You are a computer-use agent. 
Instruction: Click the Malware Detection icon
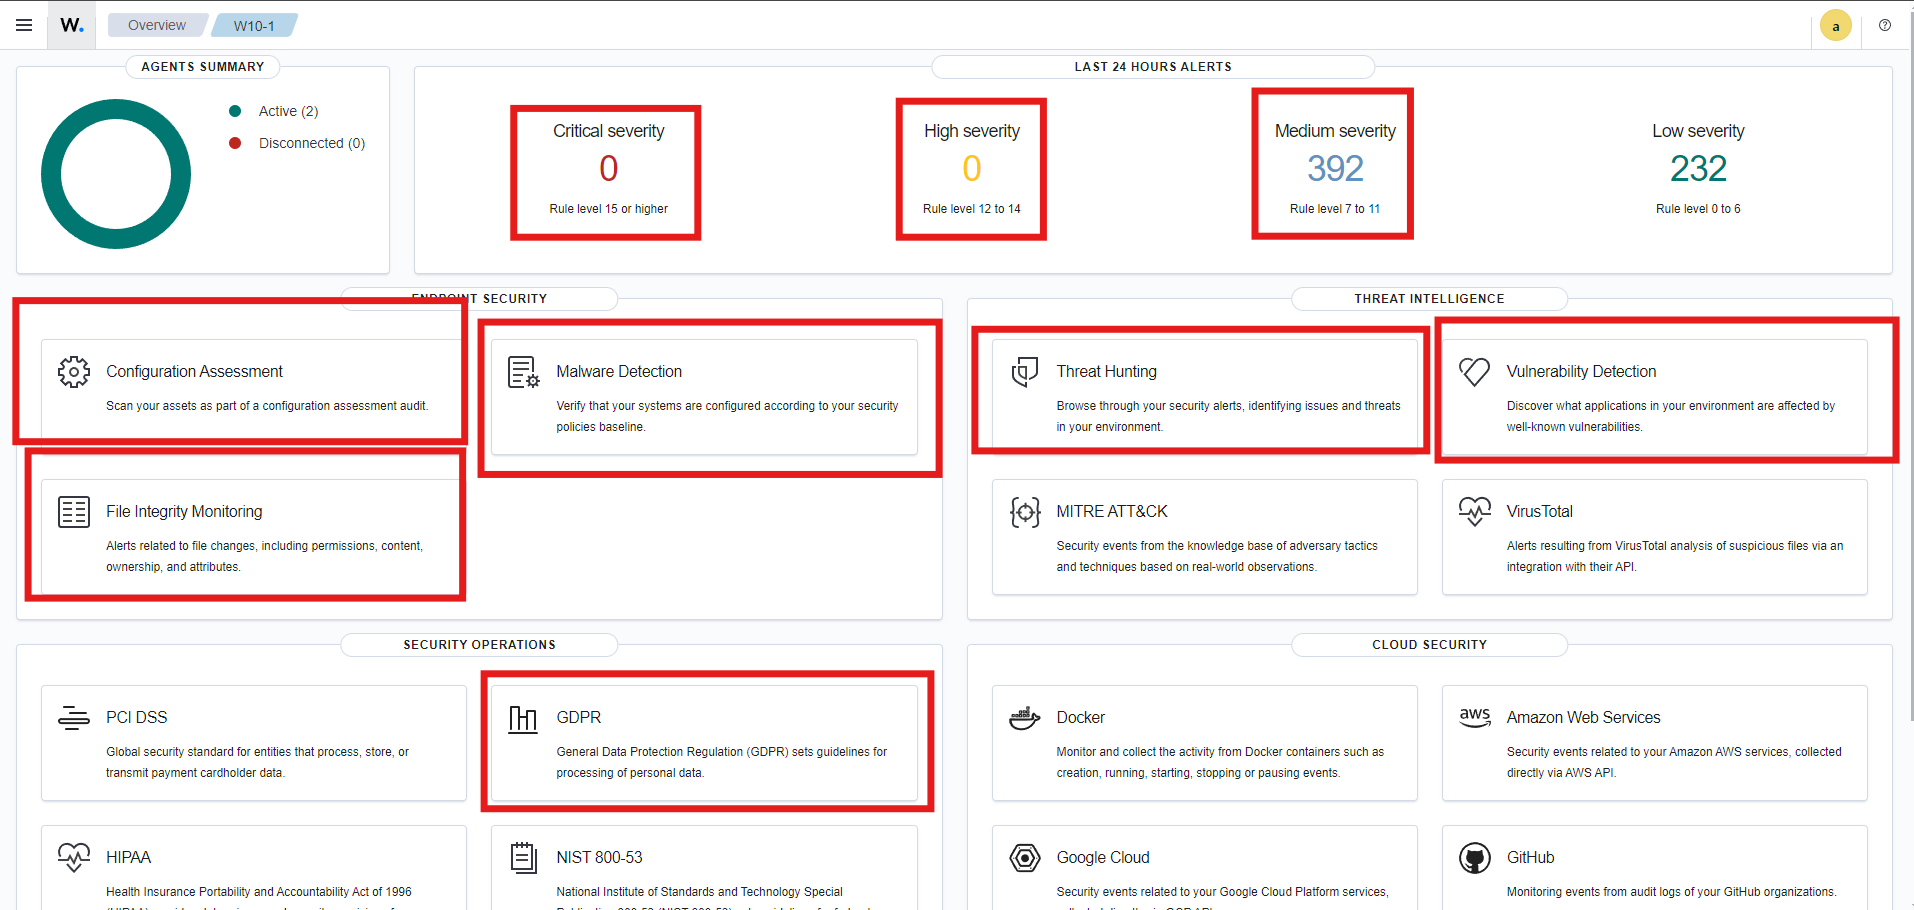(524, 372)
